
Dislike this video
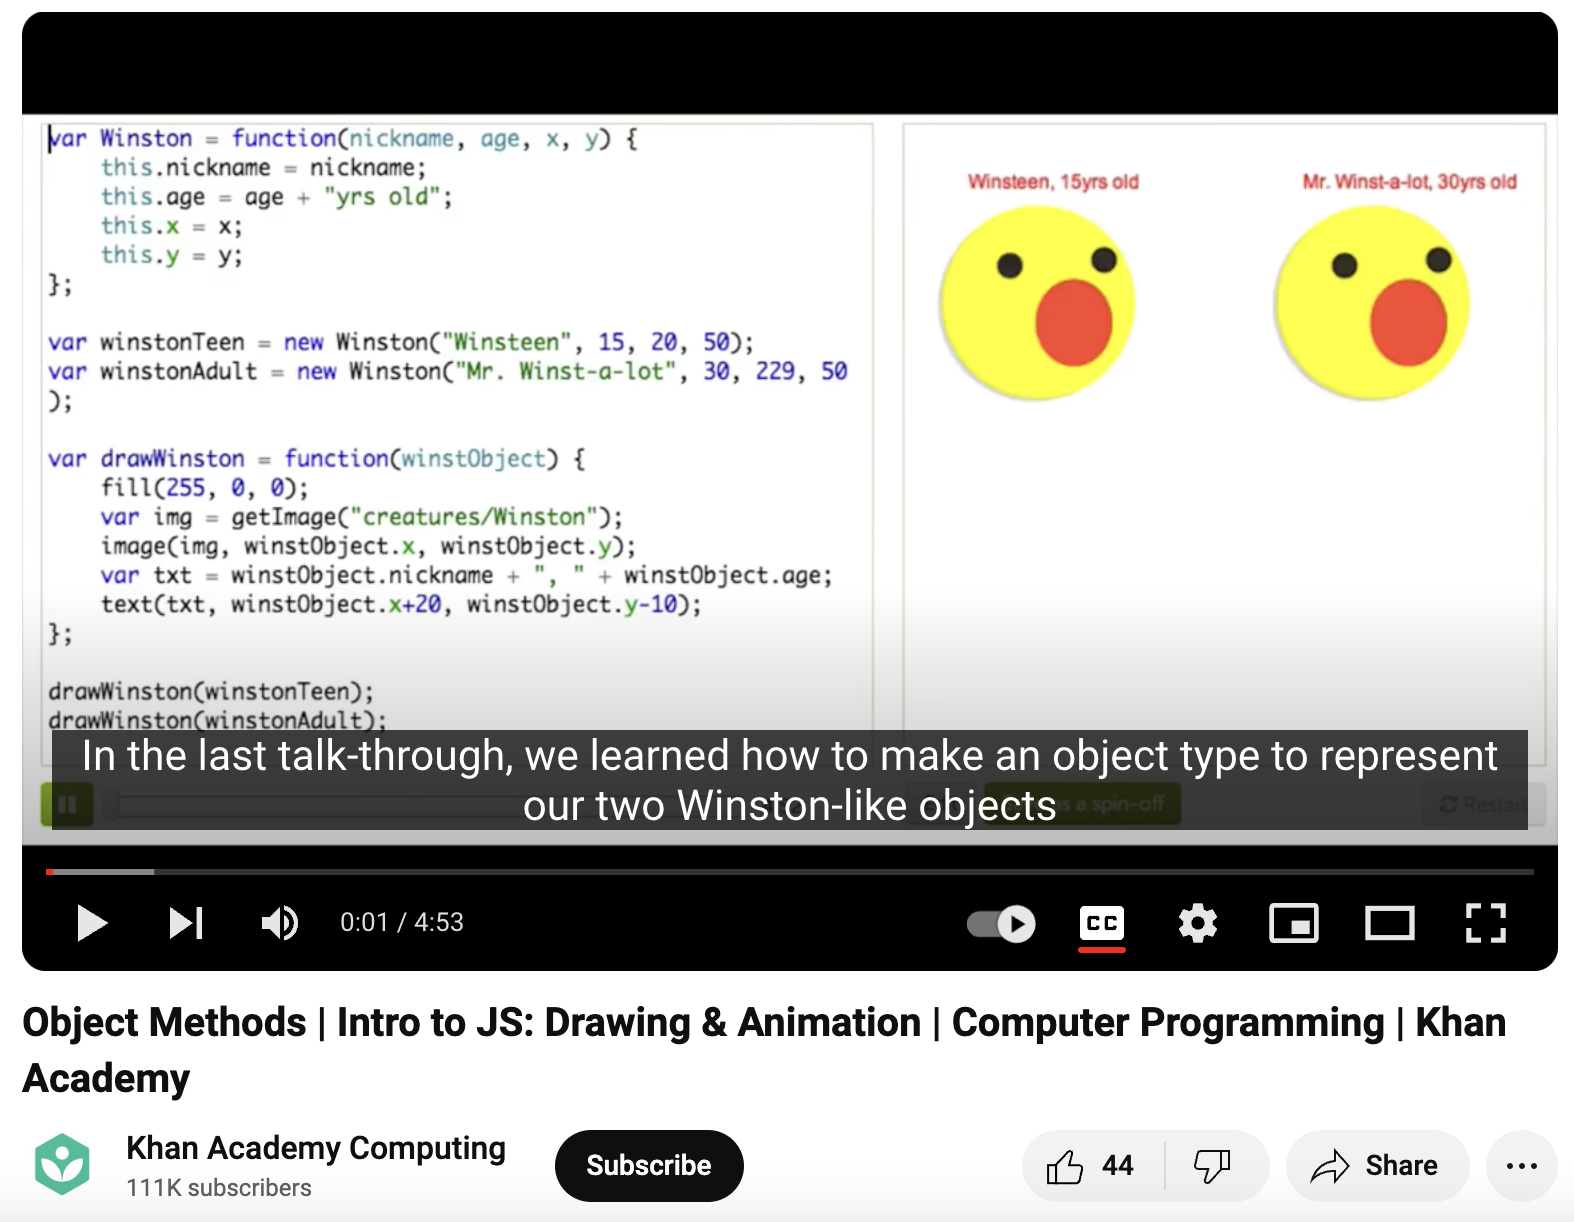pos(1213,1165)
